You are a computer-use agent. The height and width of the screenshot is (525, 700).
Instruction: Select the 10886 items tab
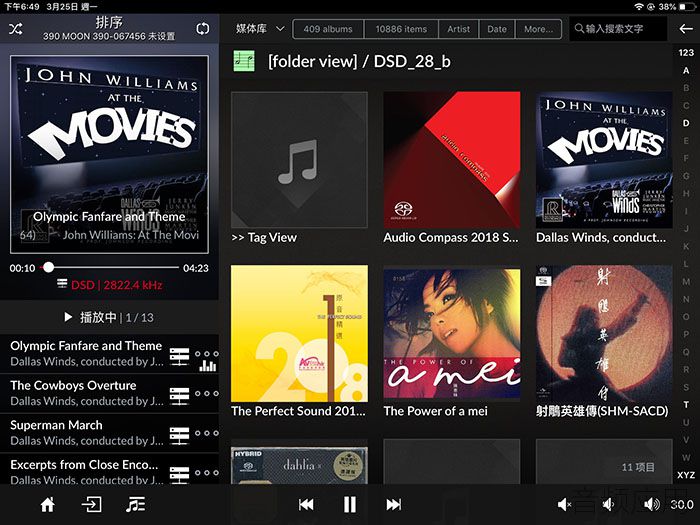point(401,29)
